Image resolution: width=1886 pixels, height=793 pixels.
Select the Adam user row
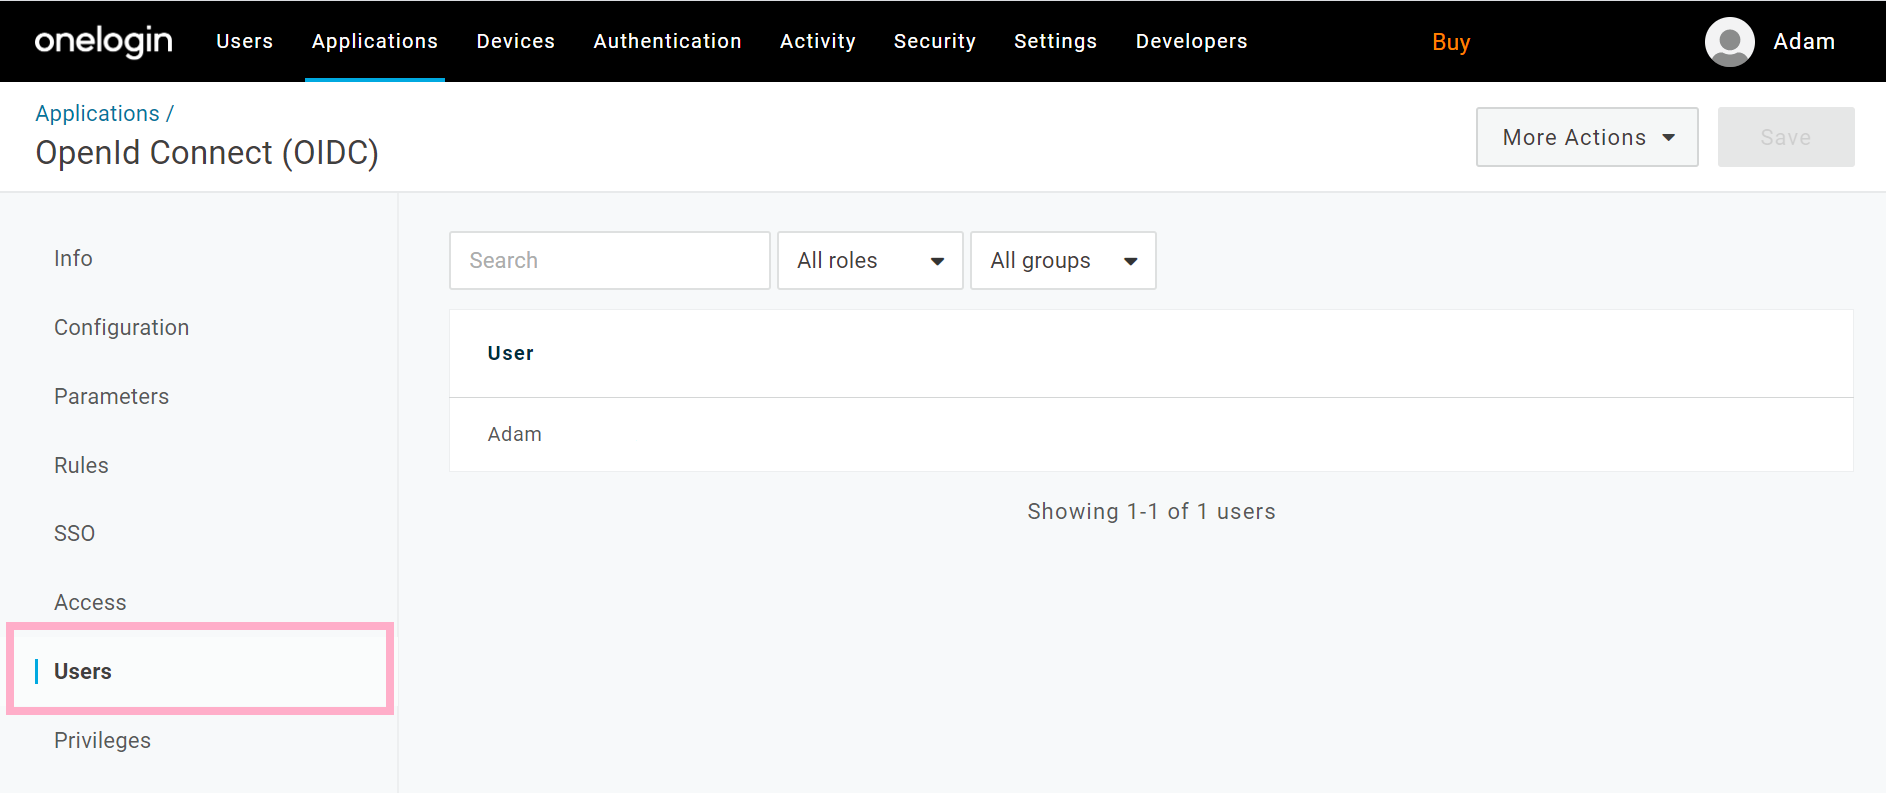pyautogui.click(x=1151, y=434)
